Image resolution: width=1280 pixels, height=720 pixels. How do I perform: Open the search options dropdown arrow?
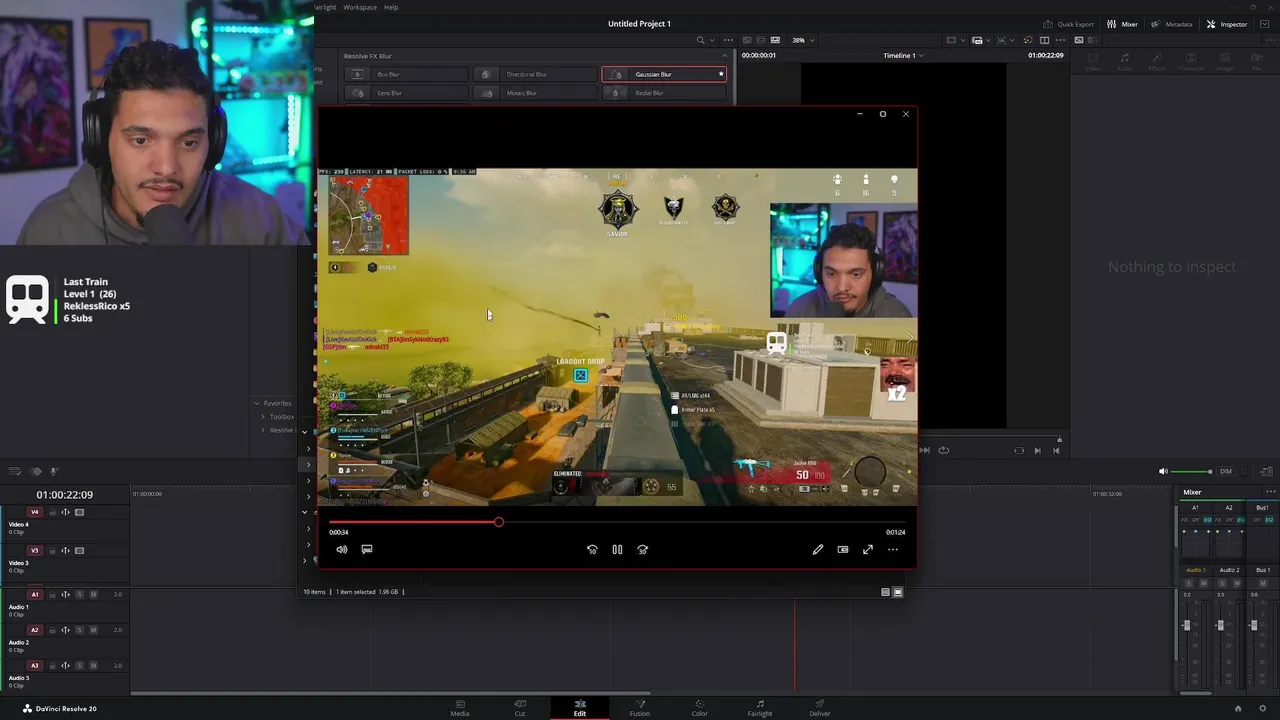712,40
